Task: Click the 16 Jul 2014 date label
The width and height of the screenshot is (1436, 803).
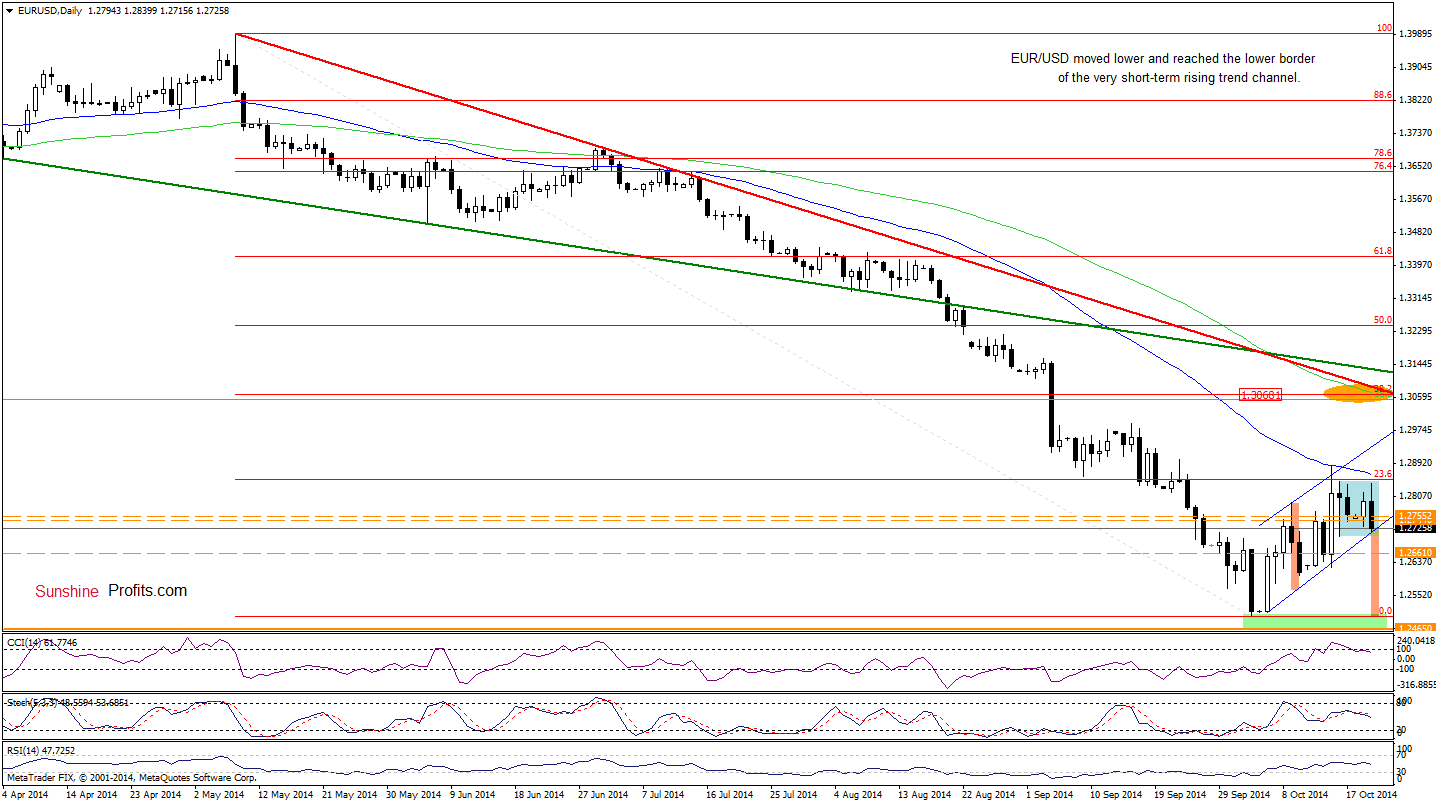Action: point(731,794)
